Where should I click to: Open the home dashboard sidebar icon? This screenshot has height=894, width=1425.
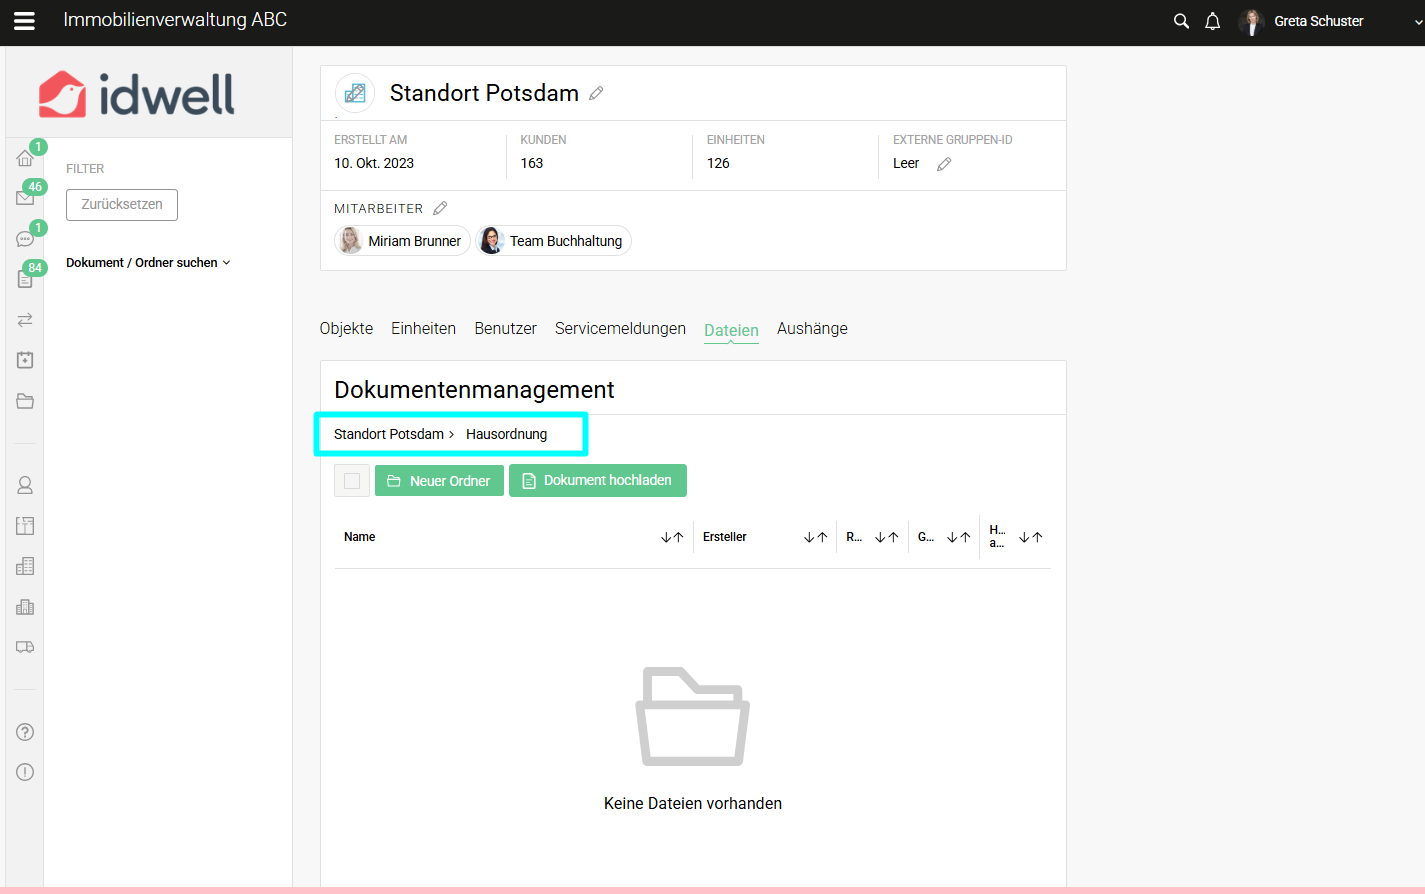[25, 158]
